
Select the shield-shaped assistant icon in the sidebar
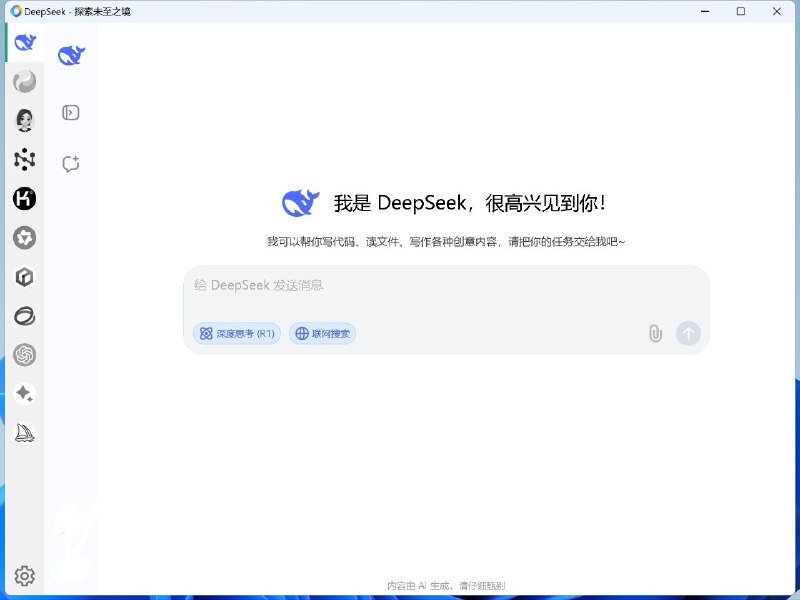24,238
